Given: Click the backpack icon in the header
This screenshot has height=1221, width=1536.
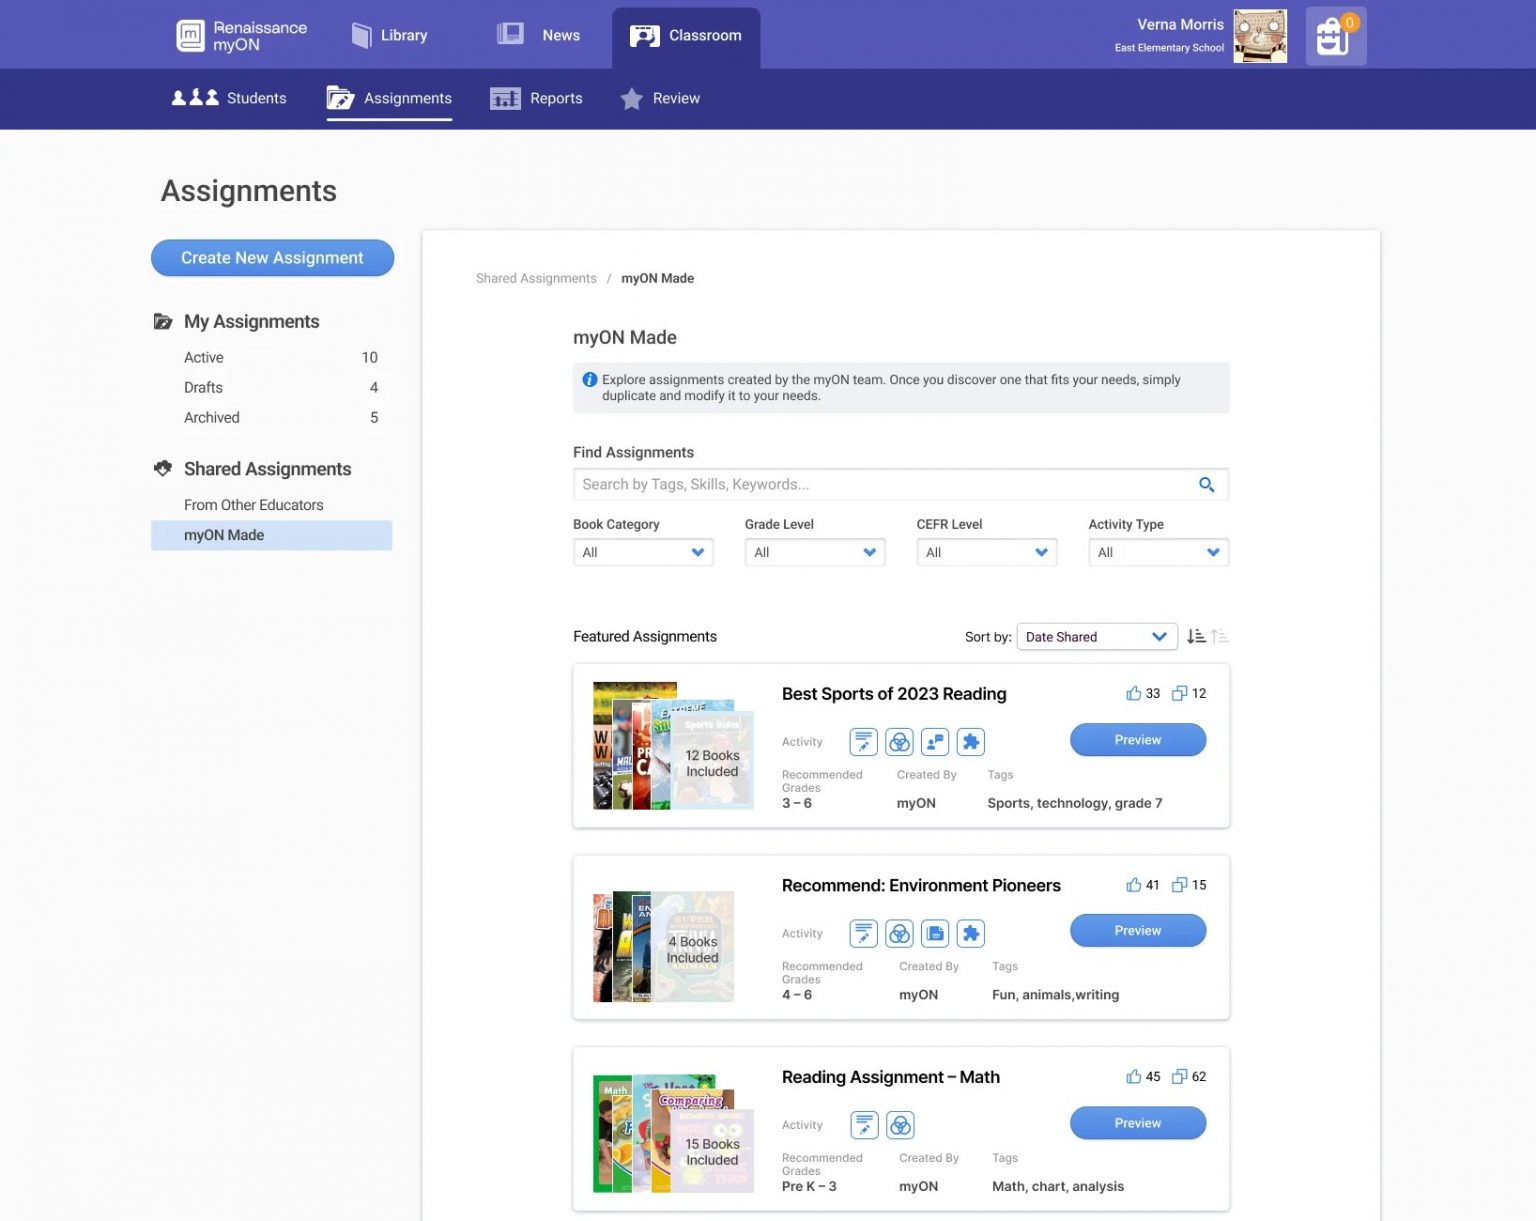Looking at the screenshot, I should (1335, 37).
